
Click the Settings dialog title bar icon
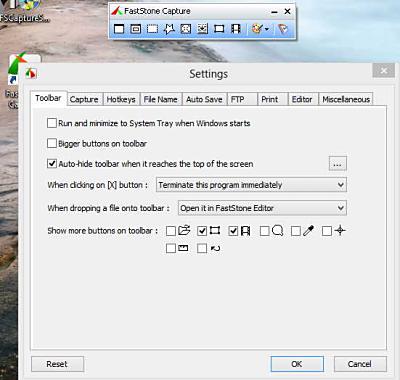[31, 73]
